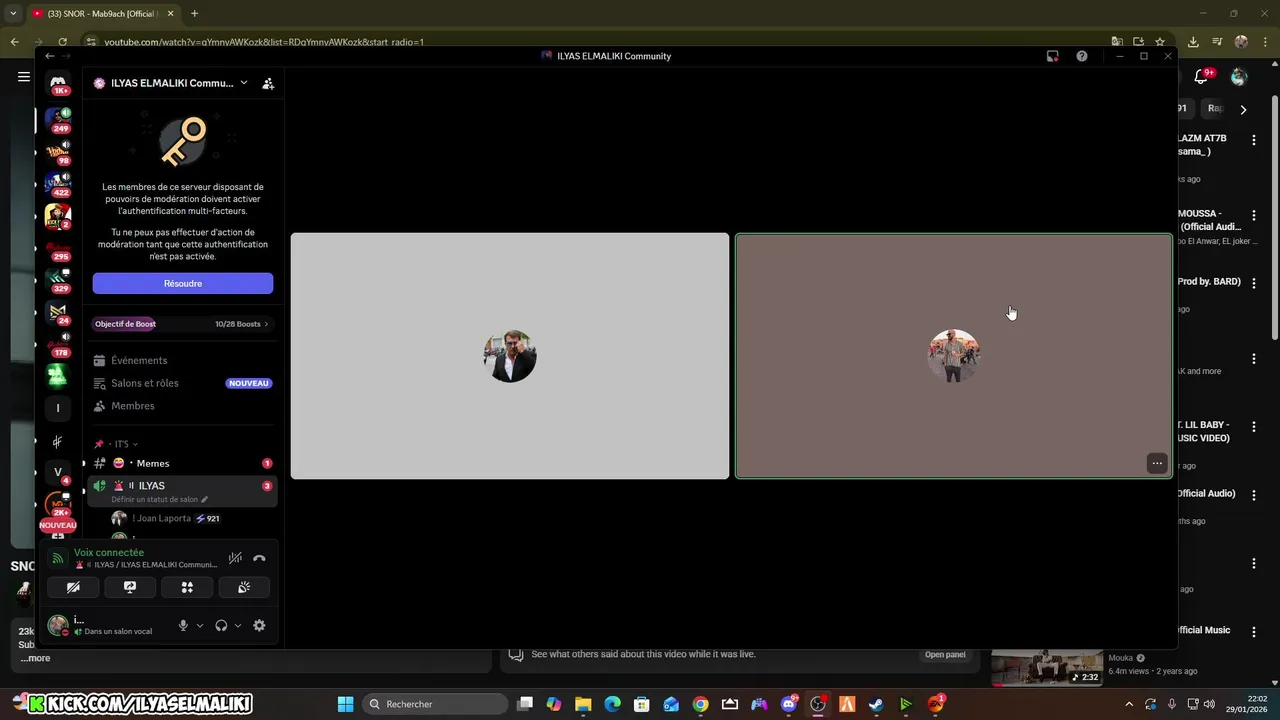Open the Windows Start menu
This screenshot has width=1280, height=720.
coord(345,704)
